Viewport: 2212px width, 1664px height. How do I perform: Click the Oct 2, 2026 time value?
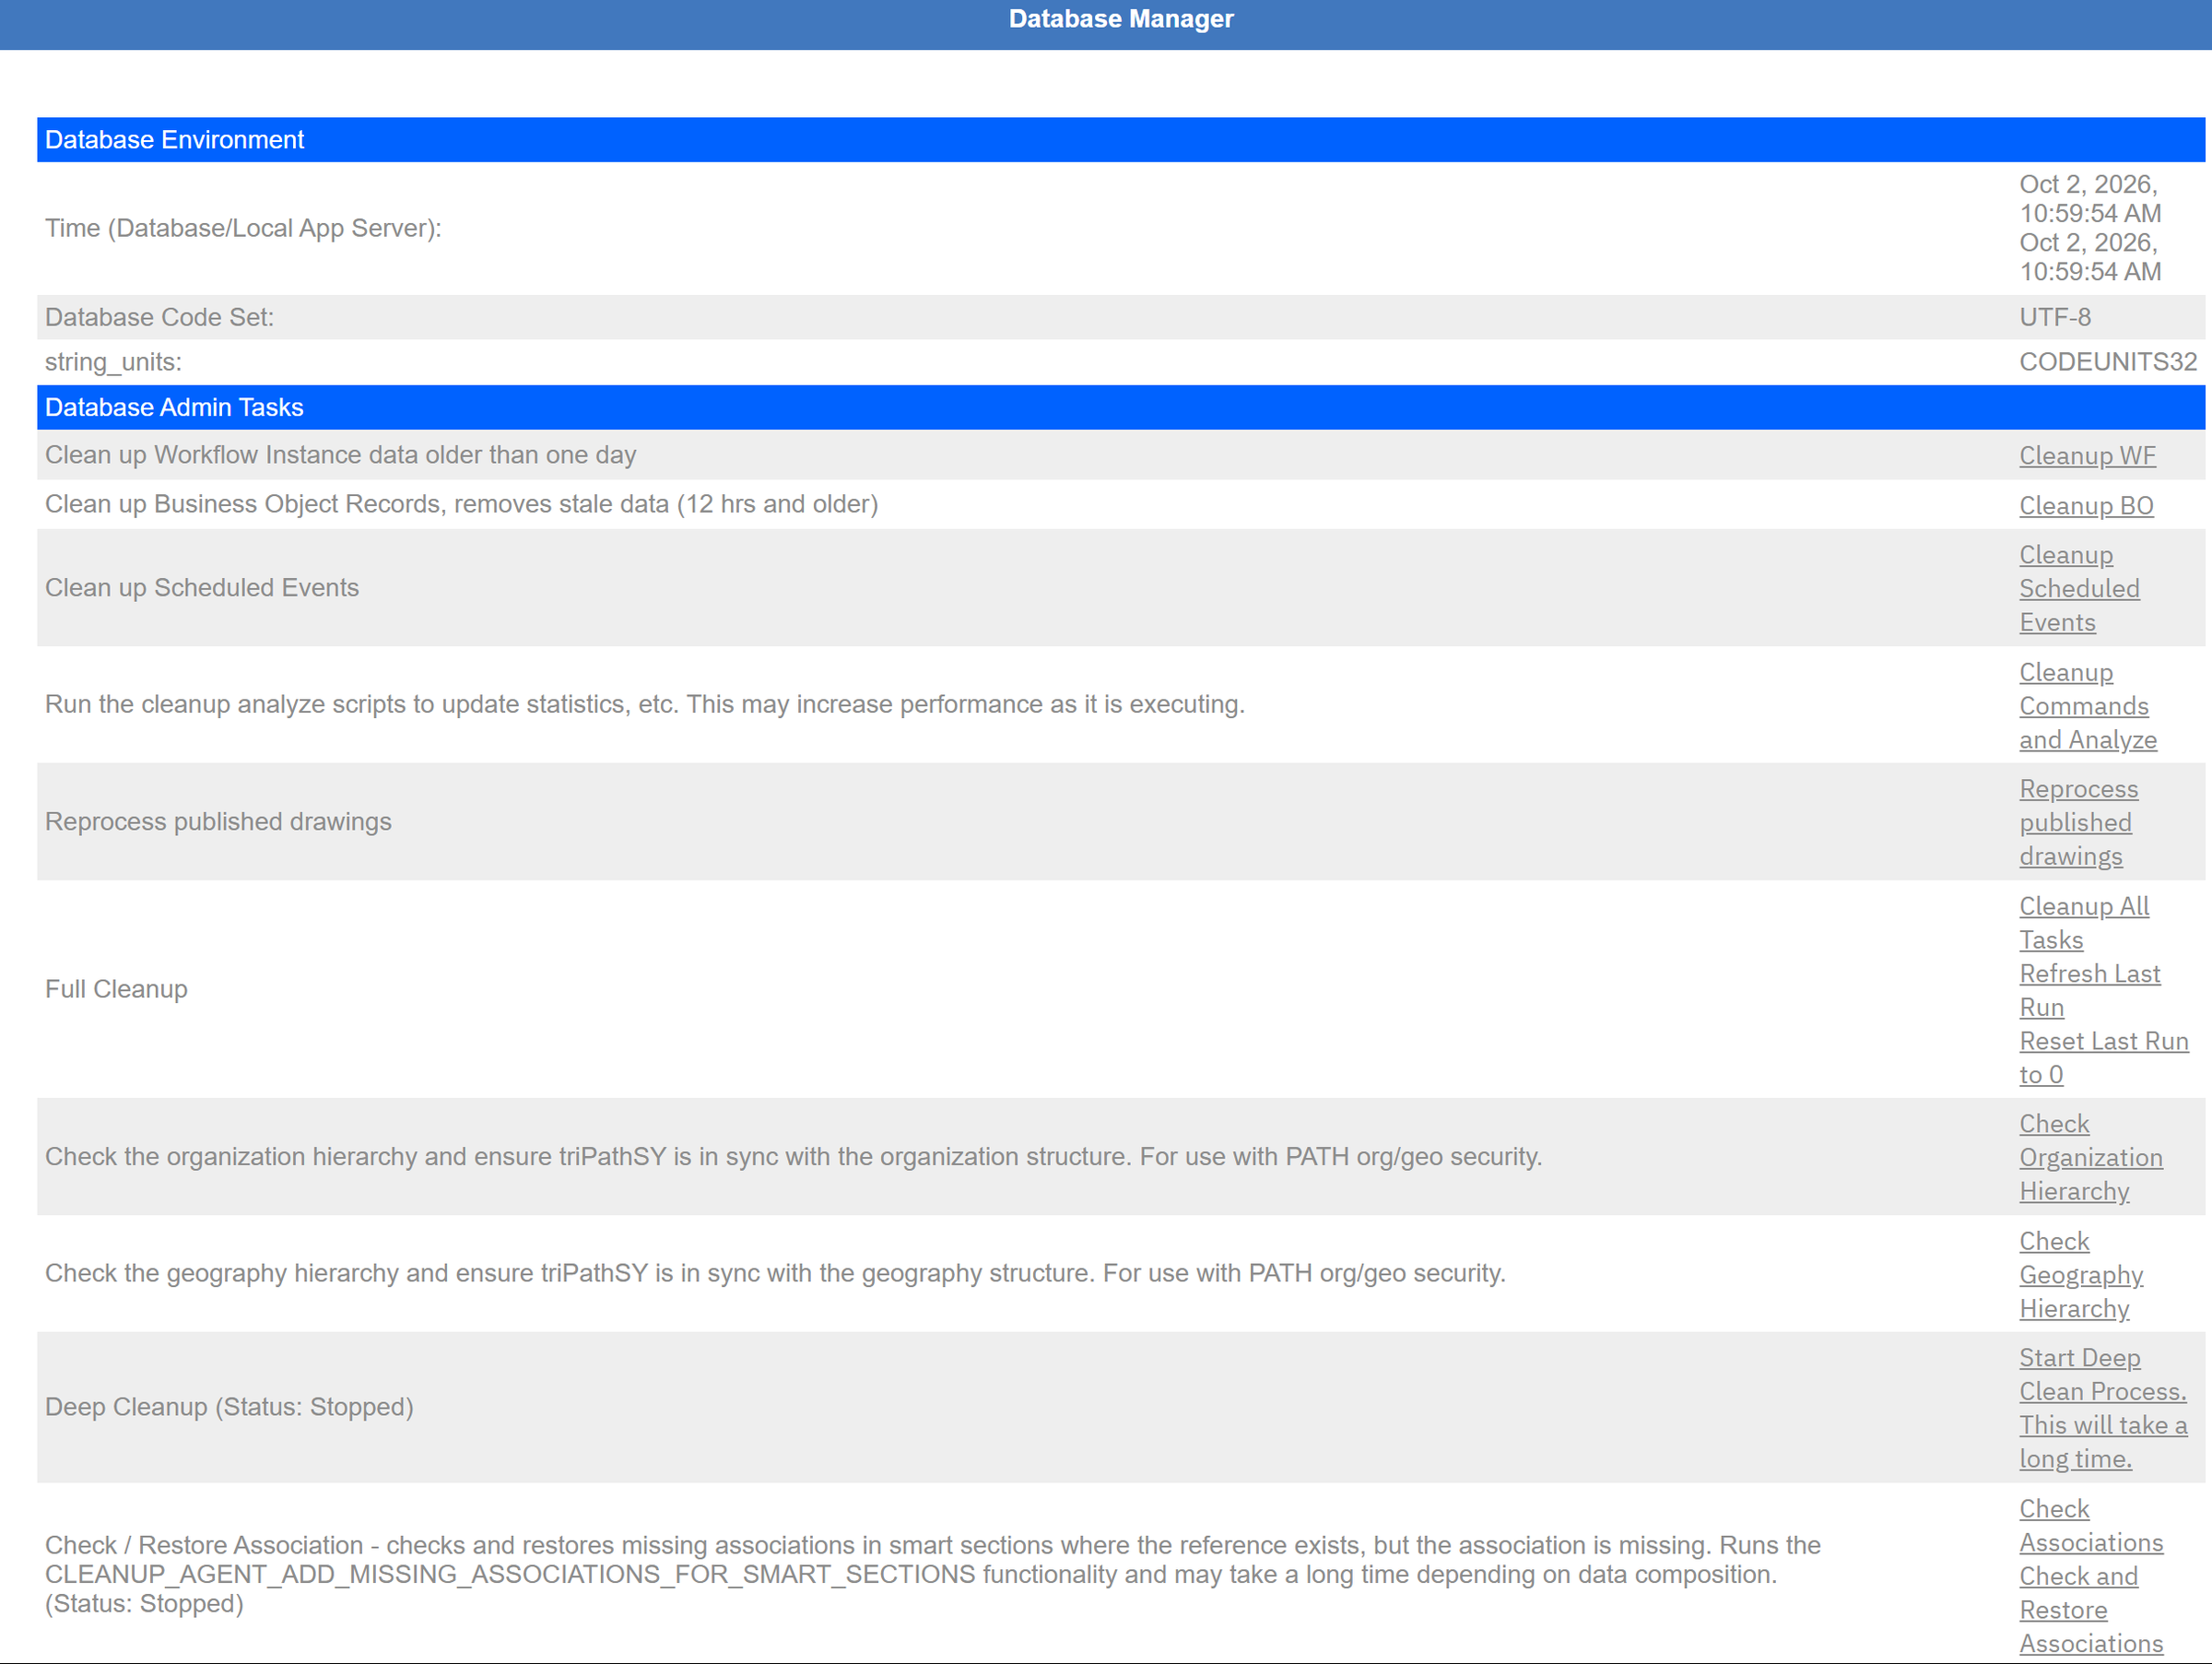coord(2090,228)
